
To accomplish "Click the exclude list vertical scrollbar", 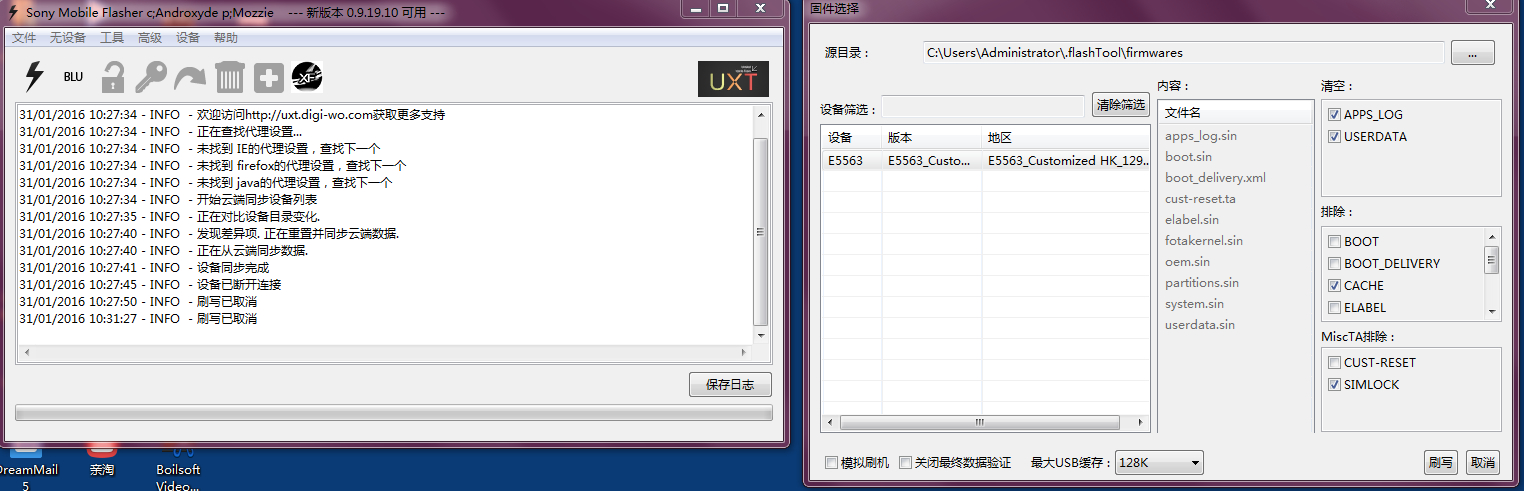I will point(1492,274).
